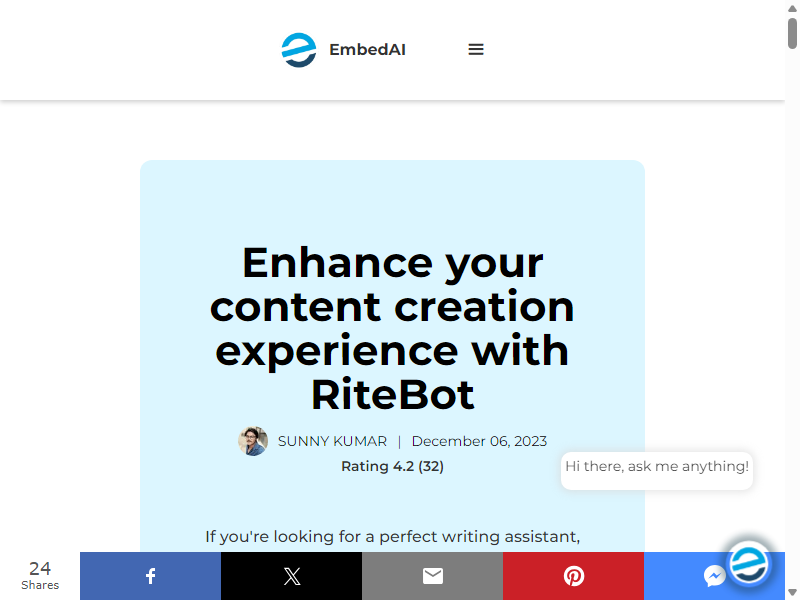Click Sunny Kumar's avatar photo

click(253, 441)
